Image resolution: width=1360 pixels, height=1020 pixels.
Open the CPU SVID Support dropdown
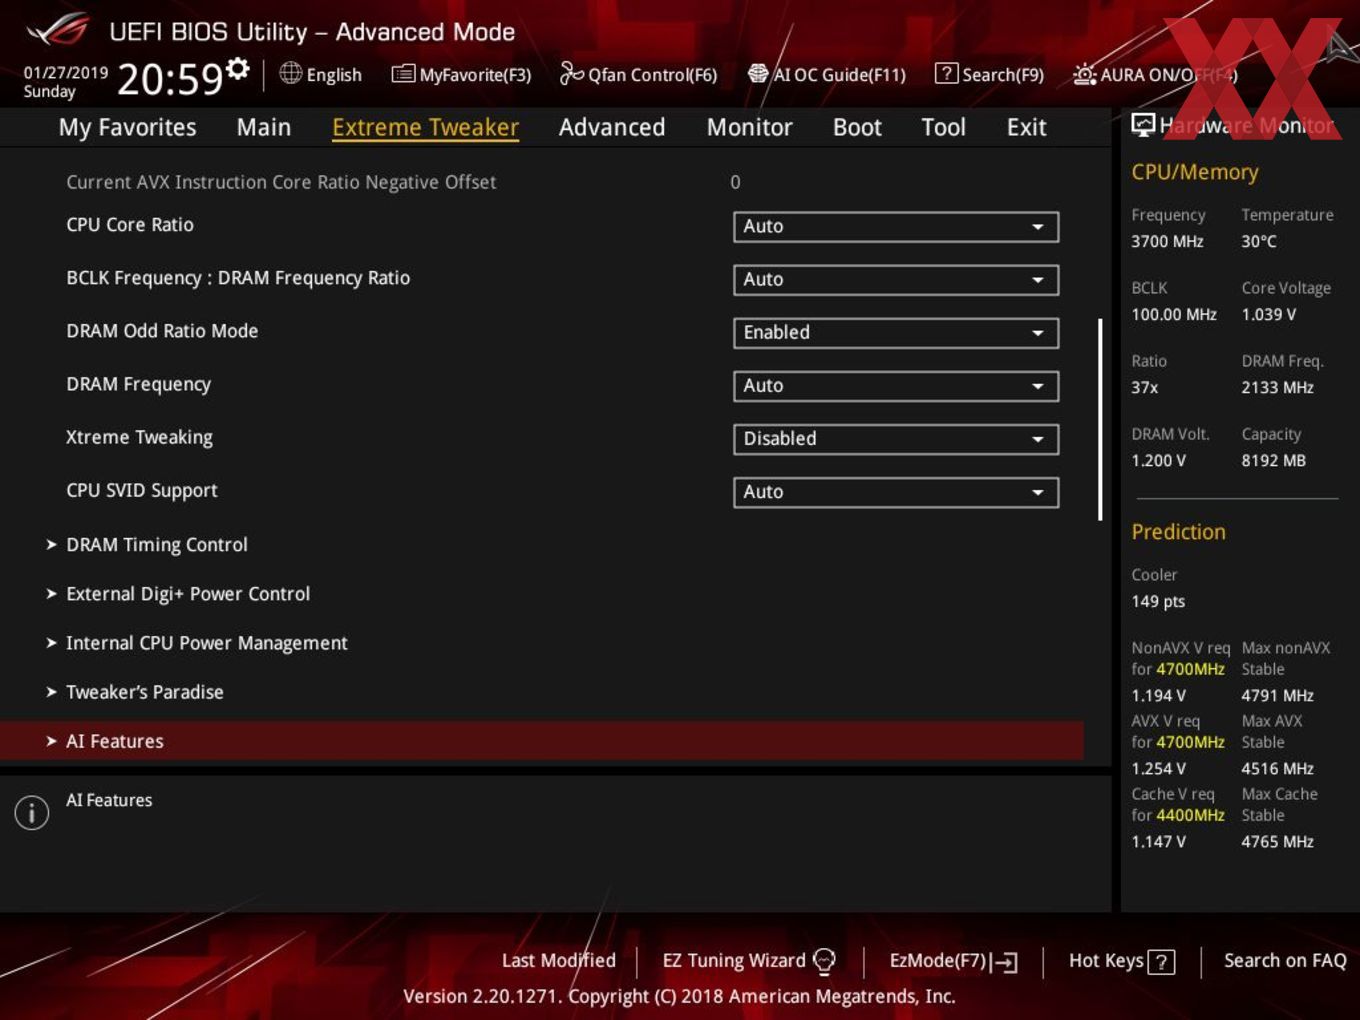(896, 491)
